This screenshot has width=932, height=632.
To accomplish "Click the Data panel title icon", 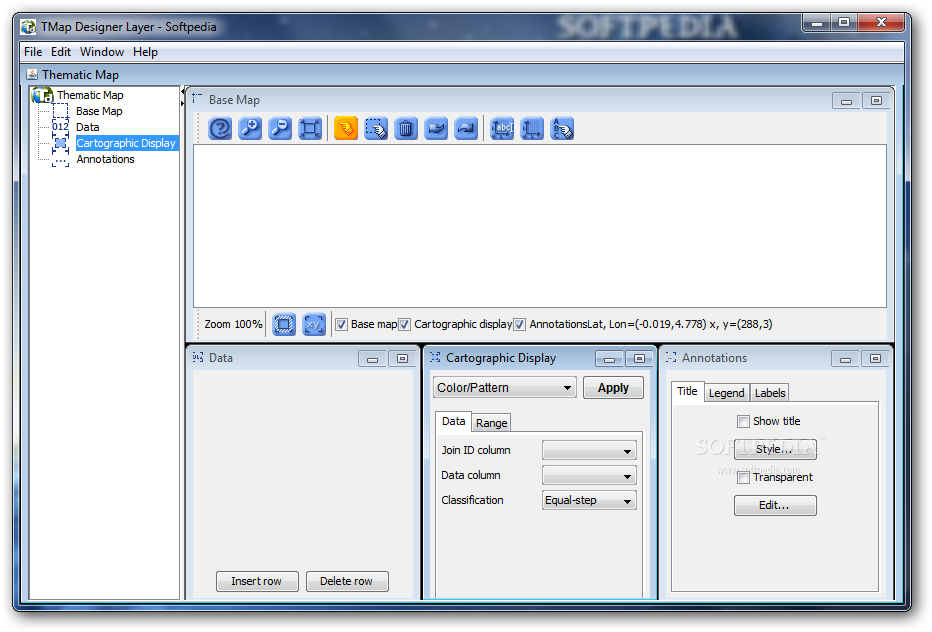I will click(x=198, y=357).
